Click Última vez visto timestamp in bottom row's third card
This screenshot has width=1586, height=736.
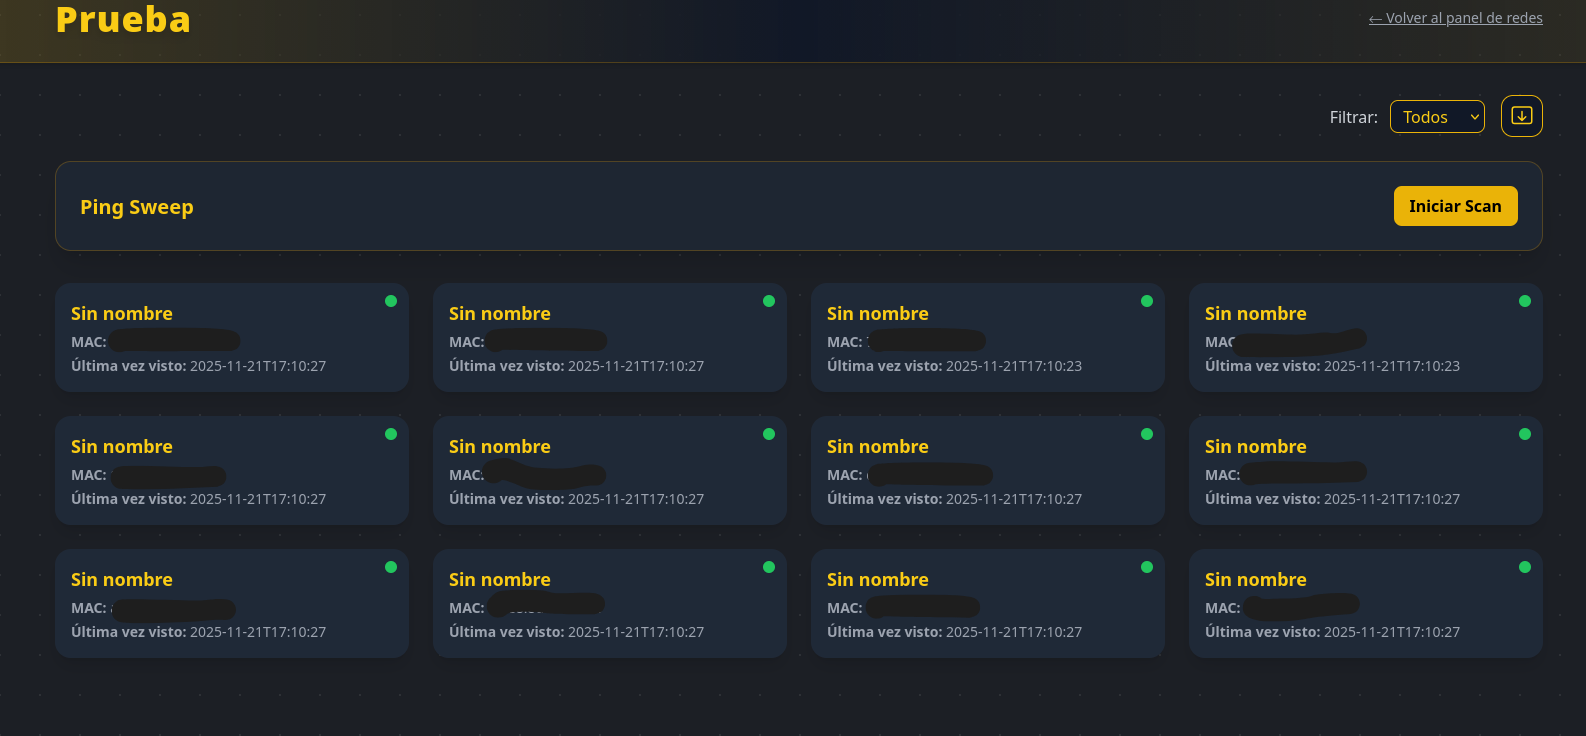coord(1013,632)
